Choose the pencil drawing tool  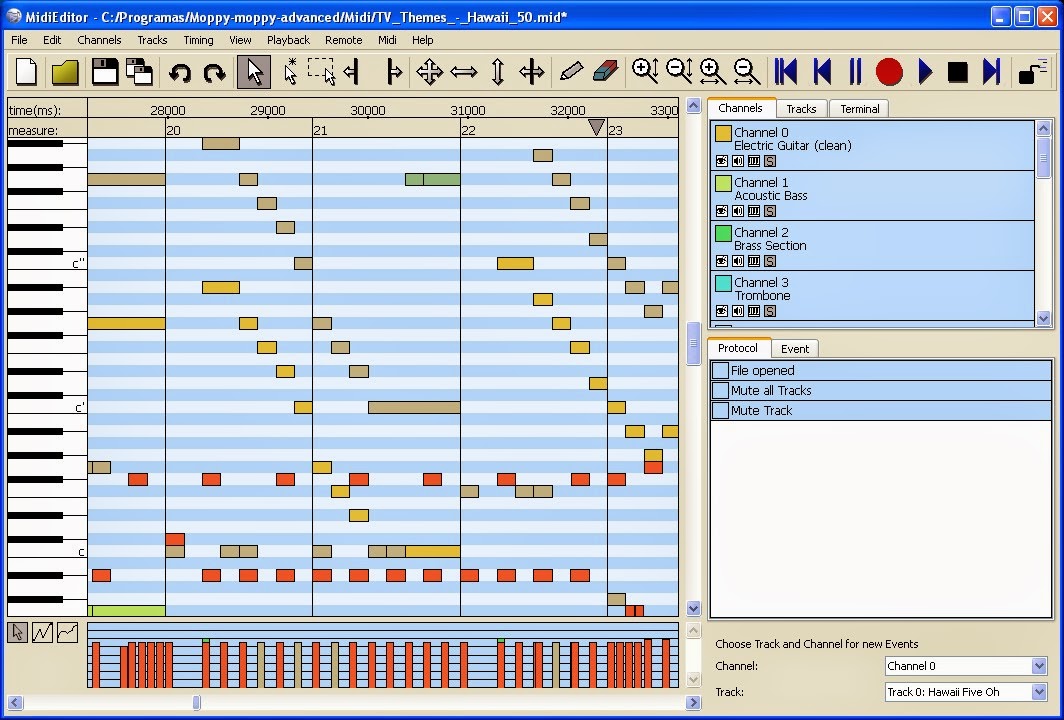[x=572, y=71]
